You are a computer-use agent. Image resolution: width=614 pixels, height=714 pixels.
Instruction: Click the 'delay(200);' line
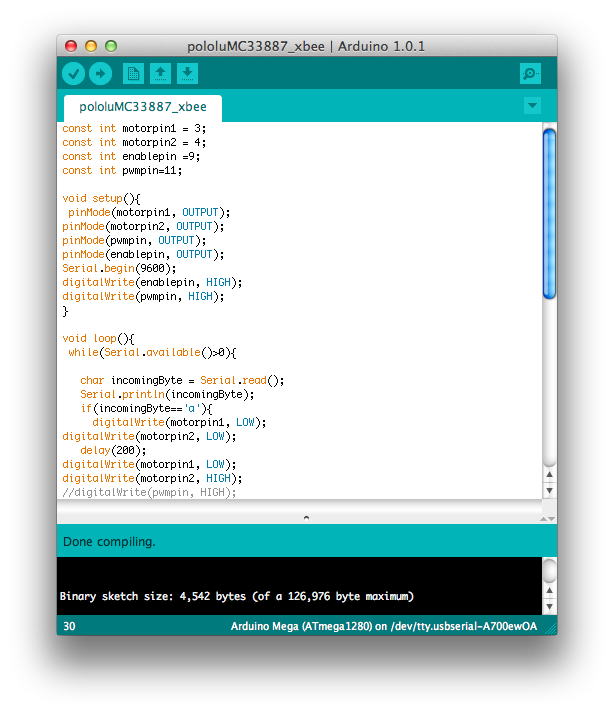pos(113,451)
